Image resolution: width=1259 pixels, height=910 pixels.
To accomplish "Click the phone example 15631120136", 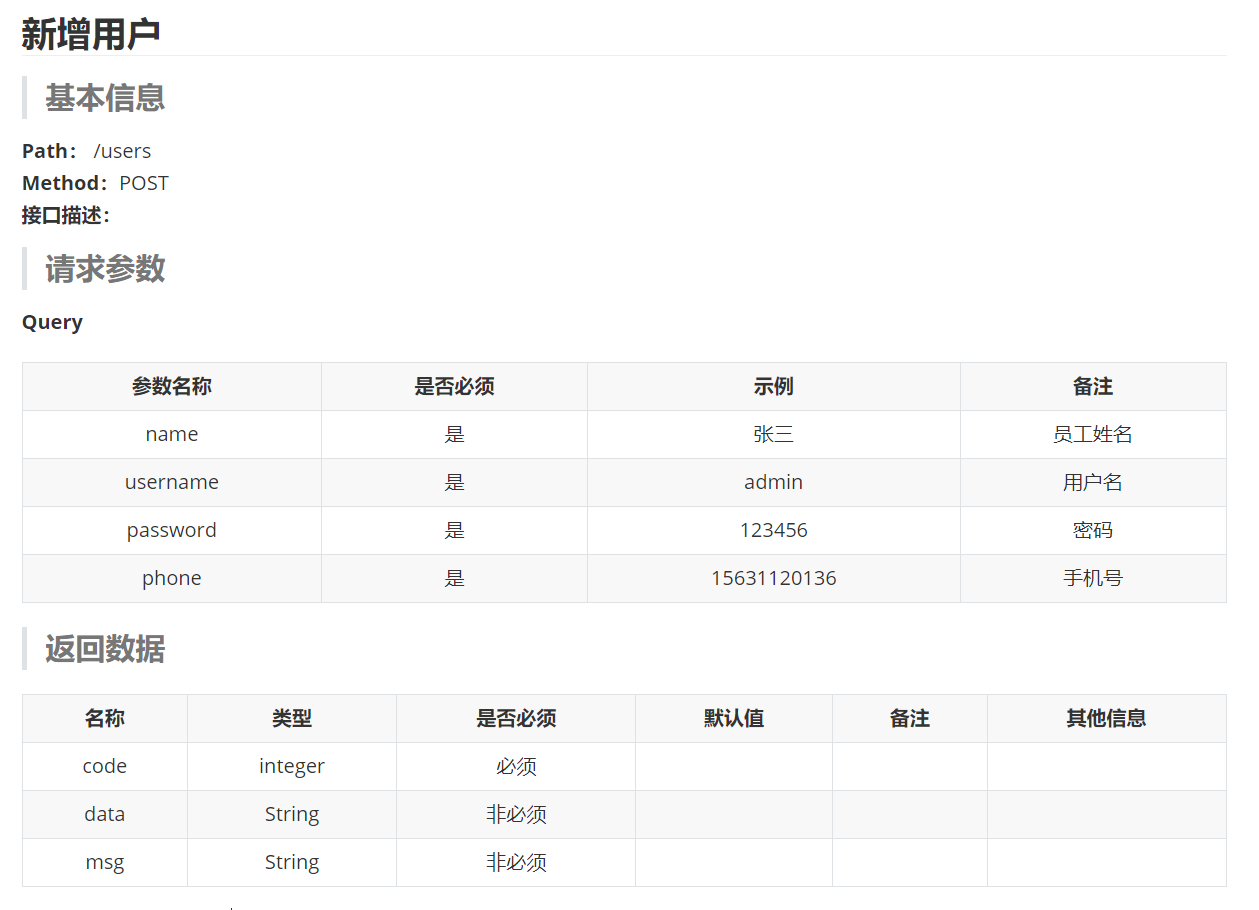I will [x=773, y=578].
